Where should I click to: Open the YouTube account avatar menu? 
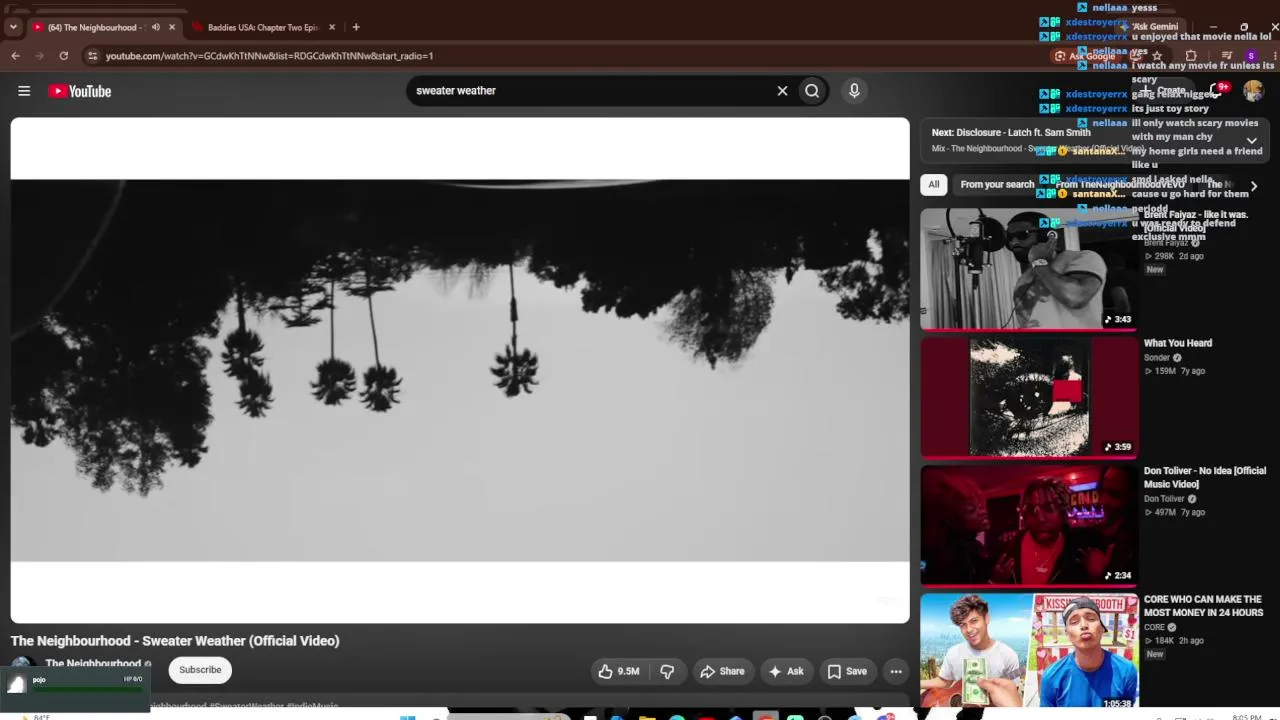pos(1253,91)
